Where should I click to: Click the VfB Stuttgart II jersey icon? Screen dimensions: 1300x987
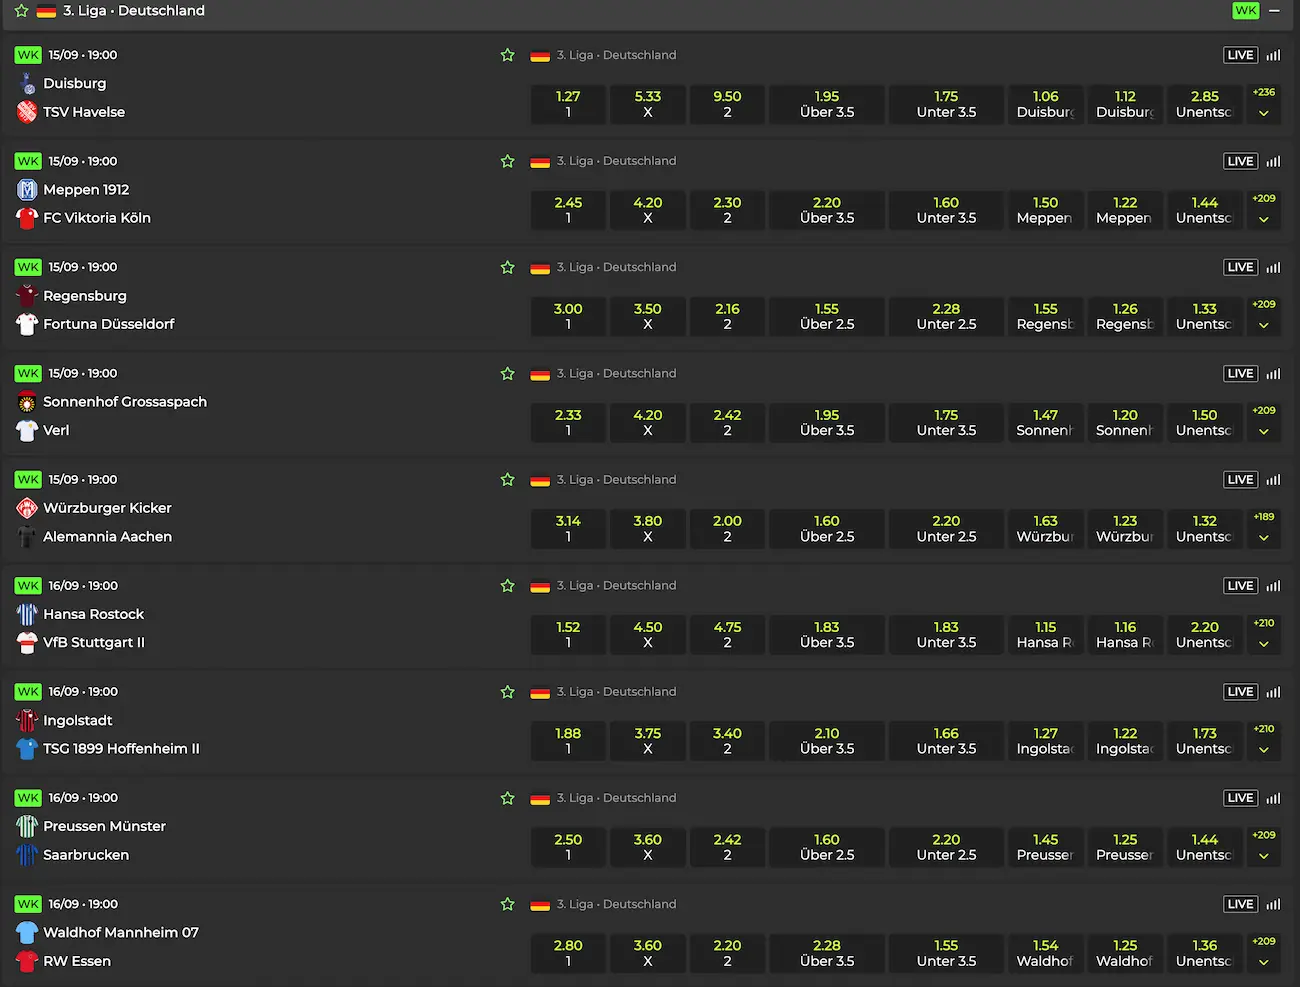27,643
